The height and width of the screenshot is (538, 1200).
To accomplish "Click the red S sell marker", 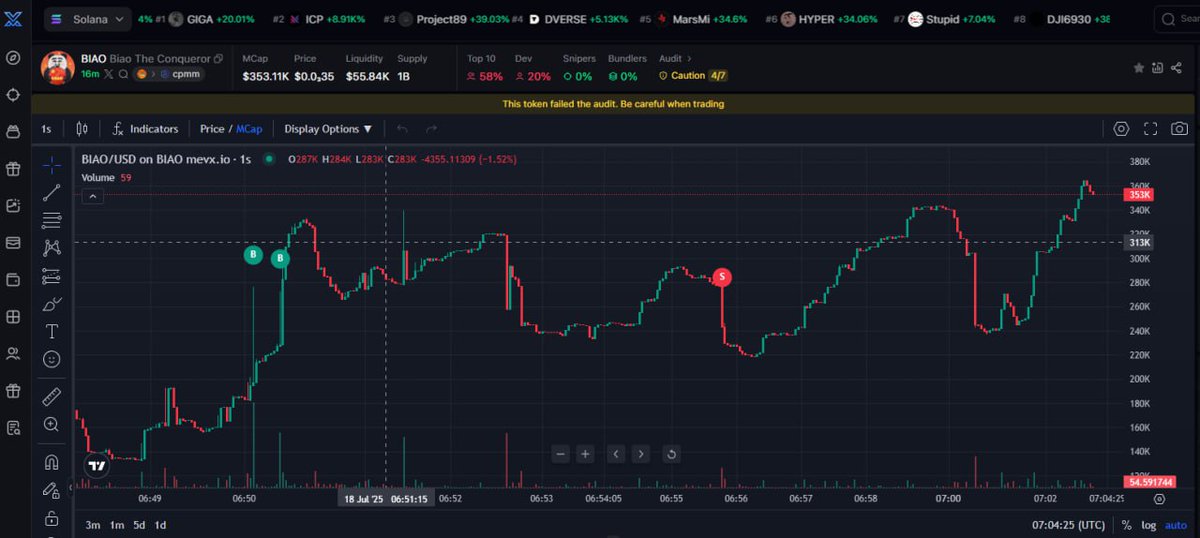I will [x=722, y=277].
